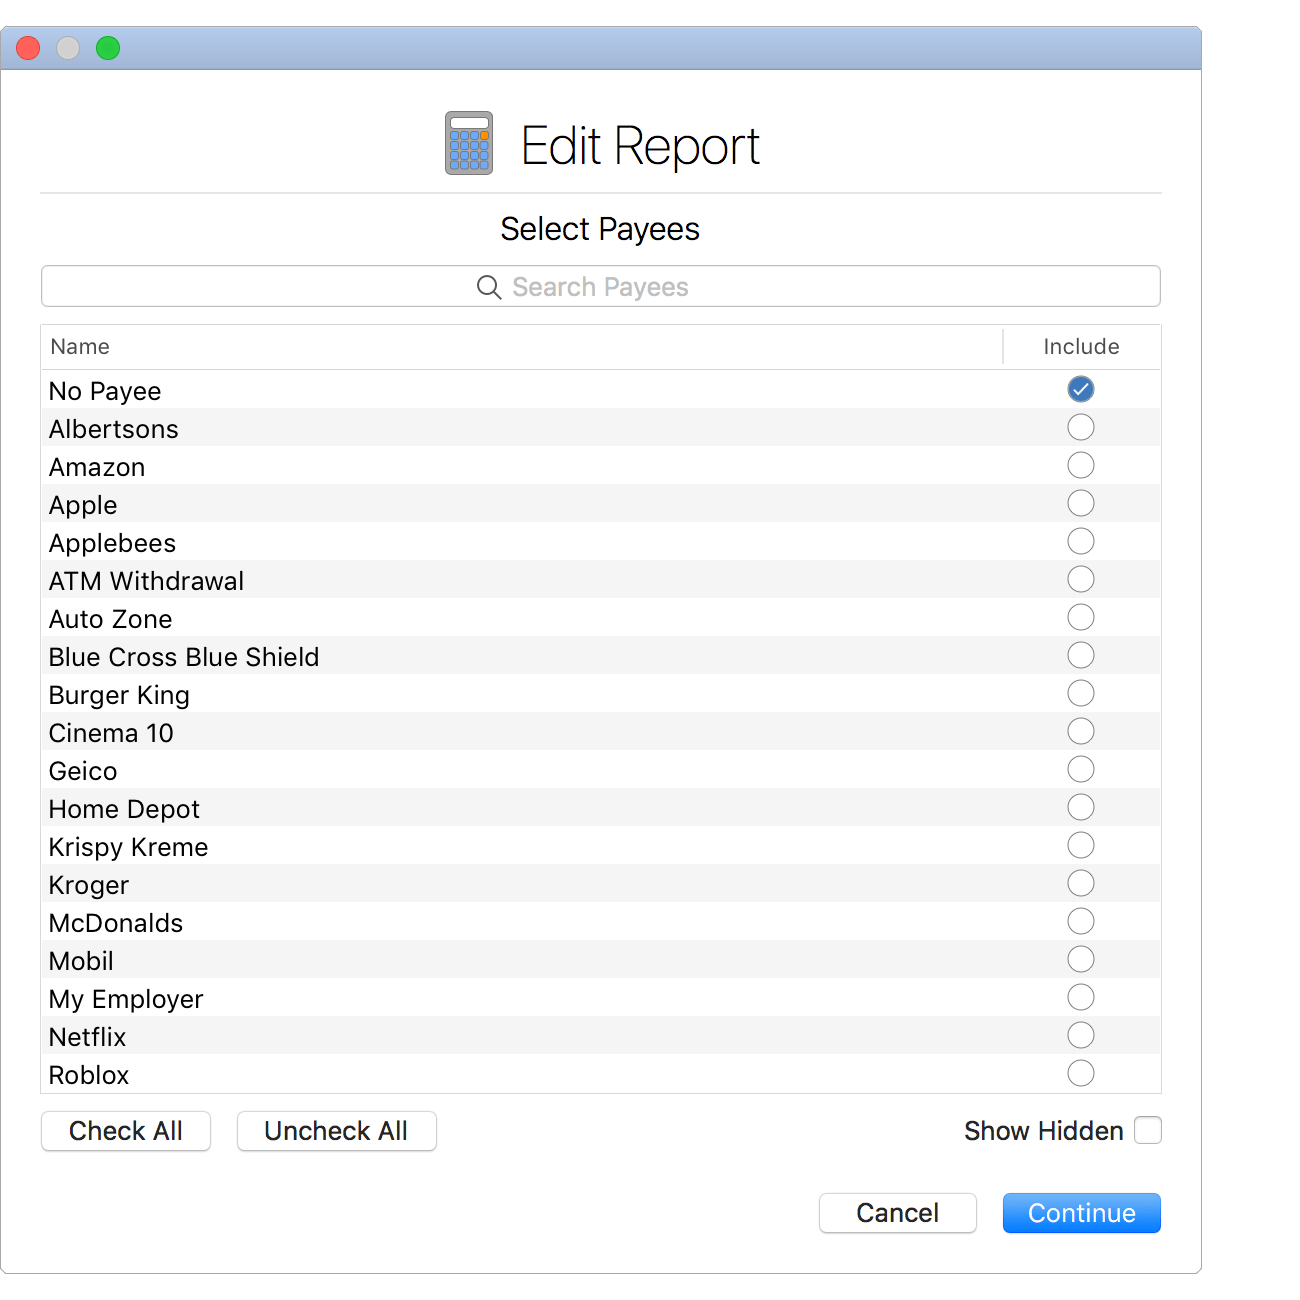Close the window with red button
The image size is (1300, 1300).
coord(28,48)
